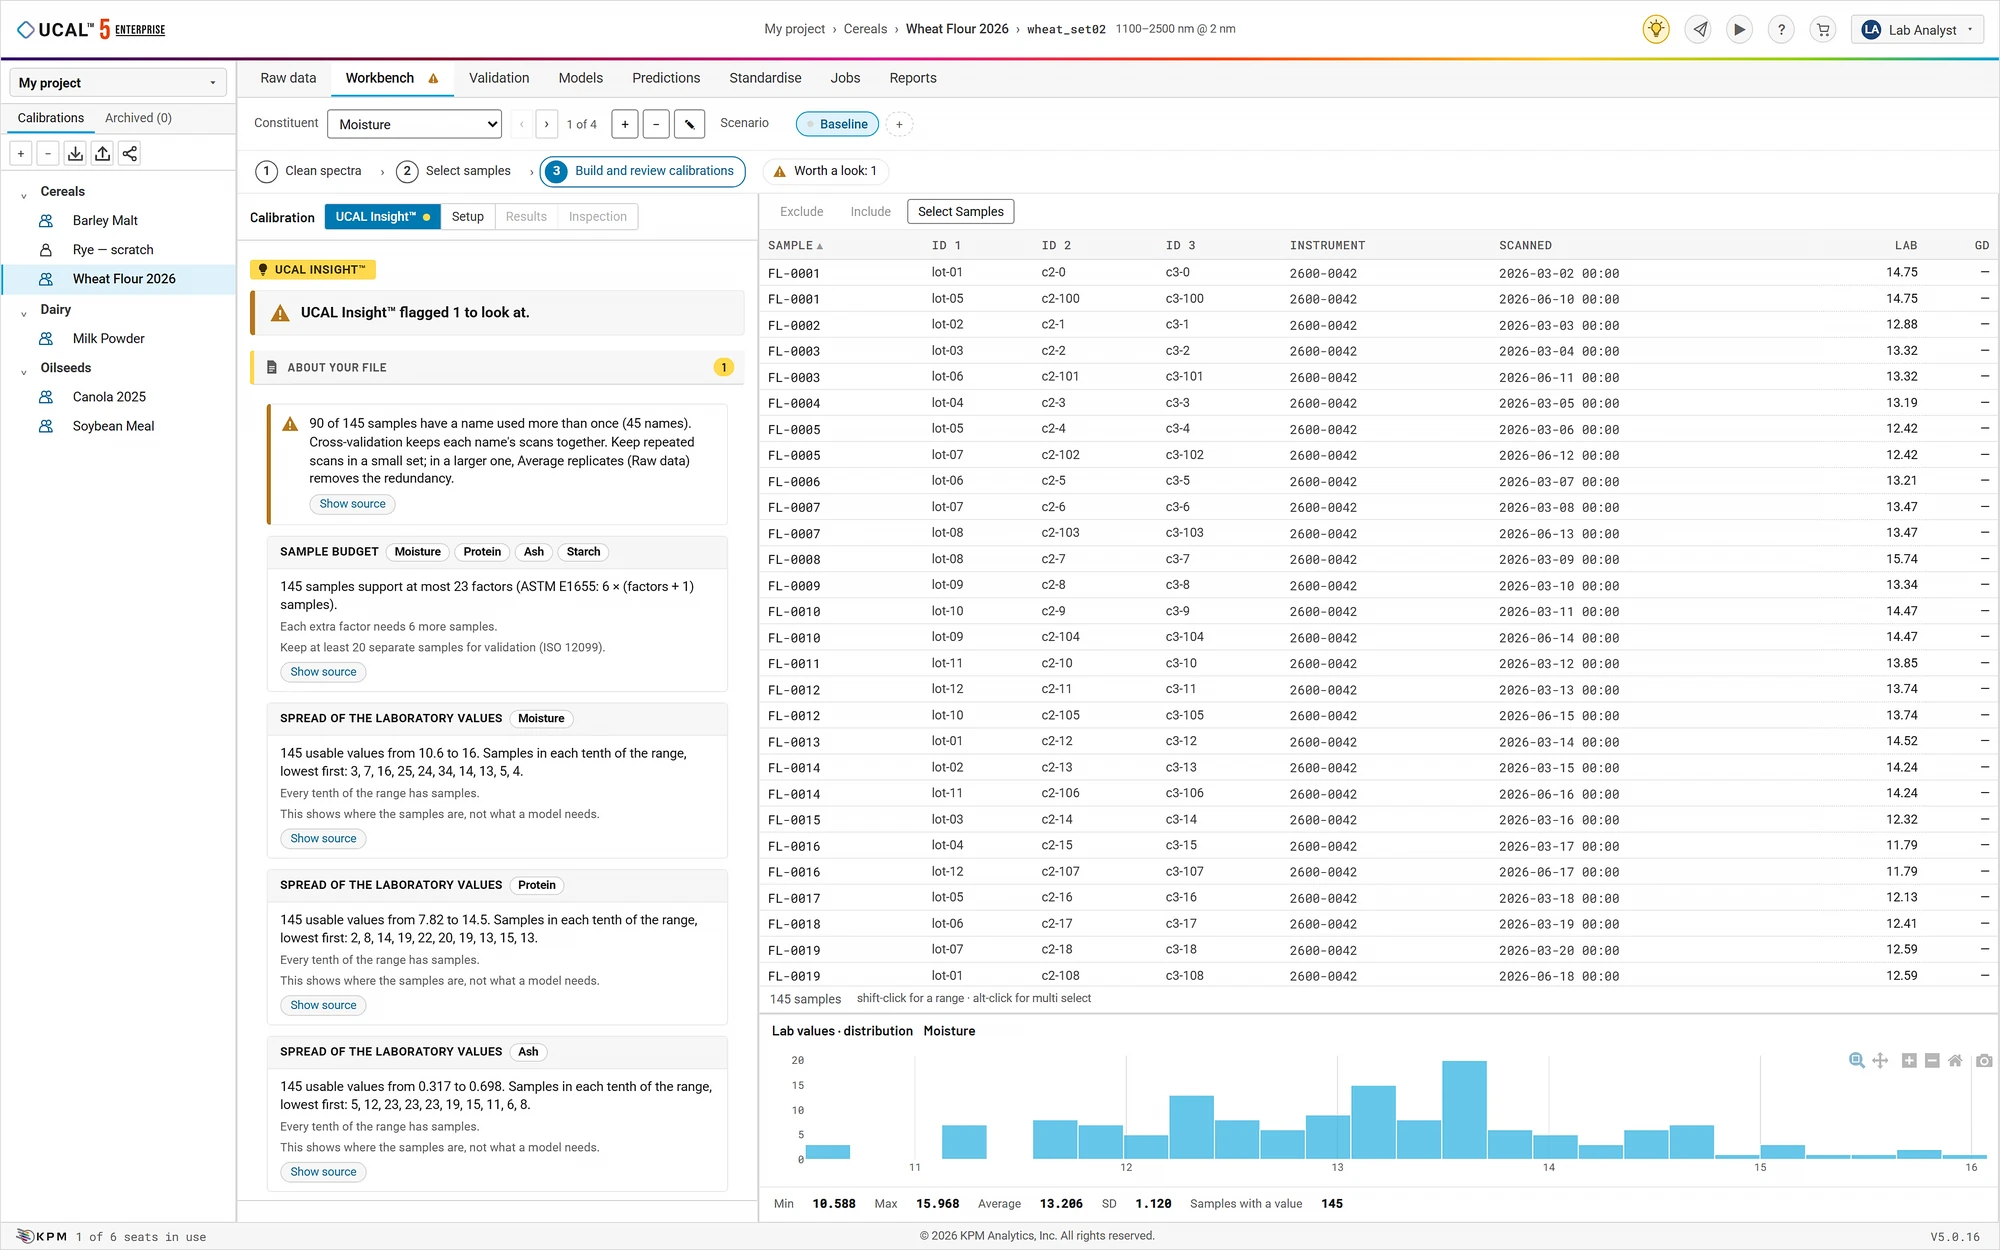Viewport: 2000px width, 1250px height.
Task: Click Show source under Sample Budget
Action: coord(323,672)
